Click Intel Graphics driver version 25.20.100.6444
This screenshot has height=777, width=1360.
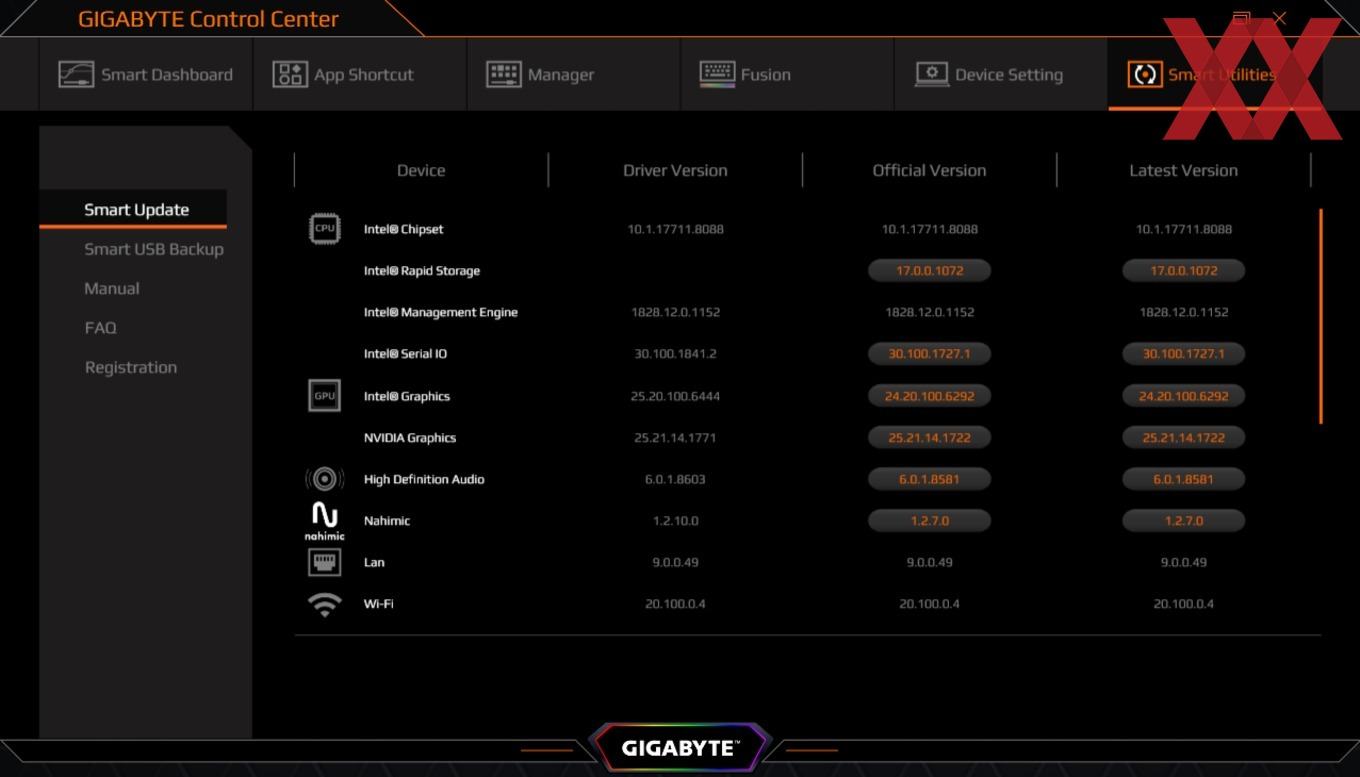point(675,396)
